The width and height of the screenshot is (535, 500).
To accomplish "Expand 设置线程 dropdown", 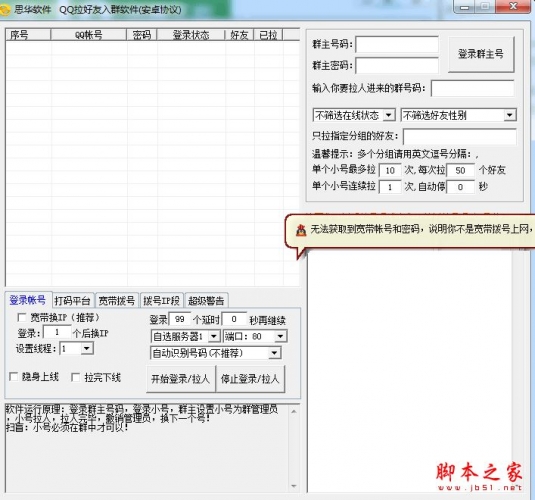I will tap(87, 348).
